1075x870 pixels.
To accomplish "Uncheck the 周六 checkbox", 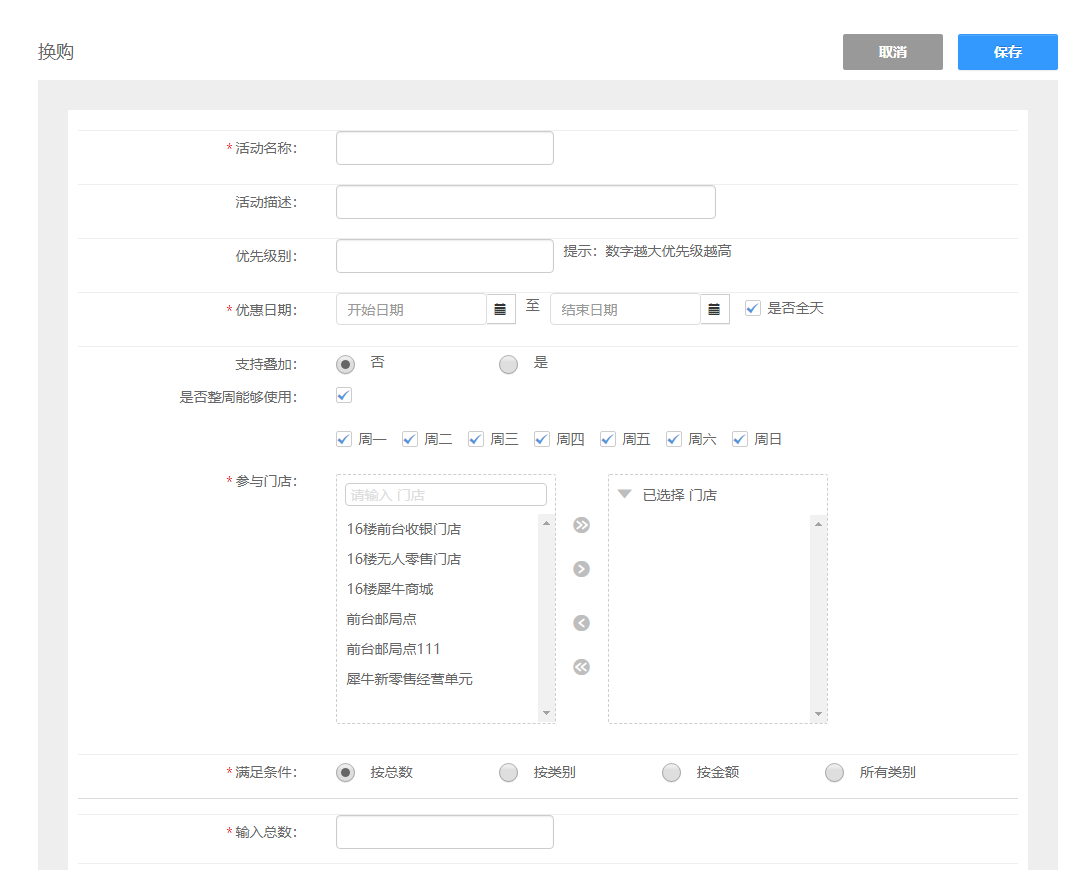I will click(674, 439).
